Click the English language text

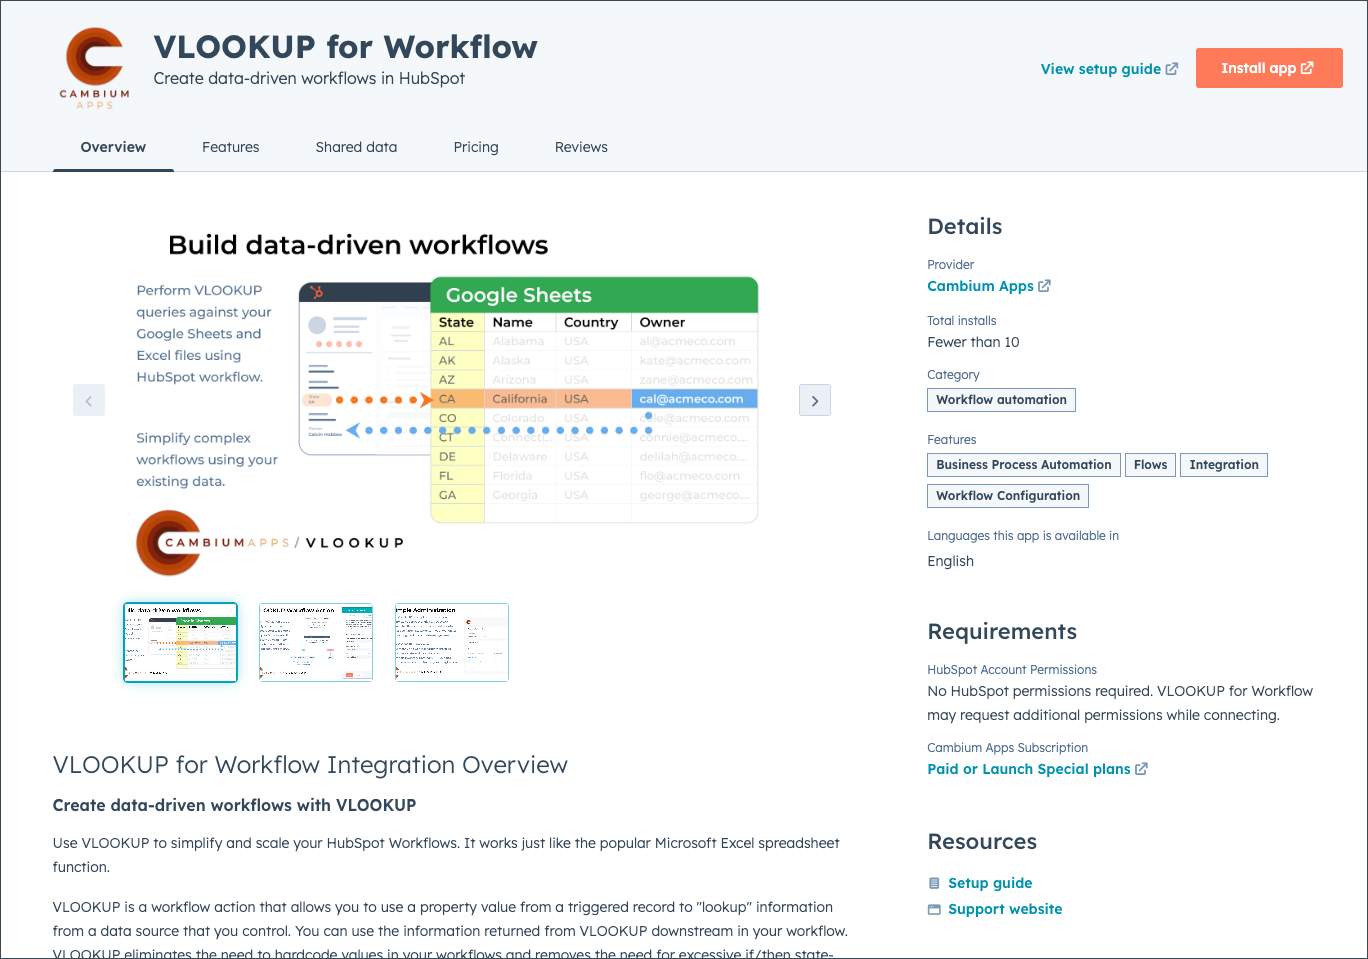point(950,561)
